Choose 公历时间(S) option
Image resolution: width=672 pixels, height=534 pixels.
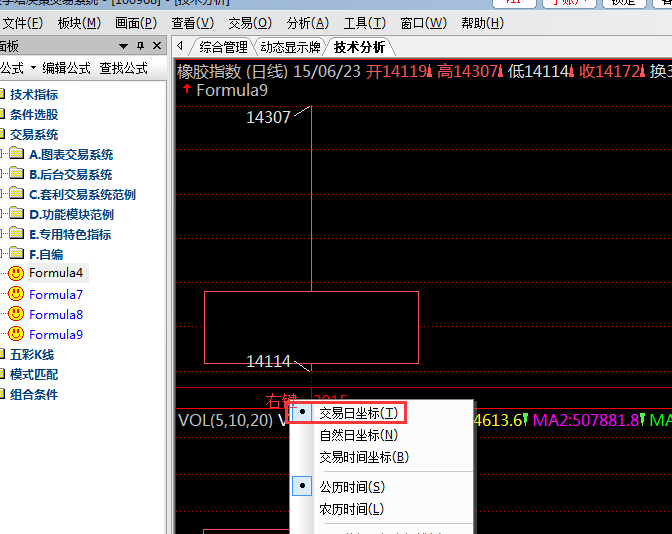click(352, 487)
